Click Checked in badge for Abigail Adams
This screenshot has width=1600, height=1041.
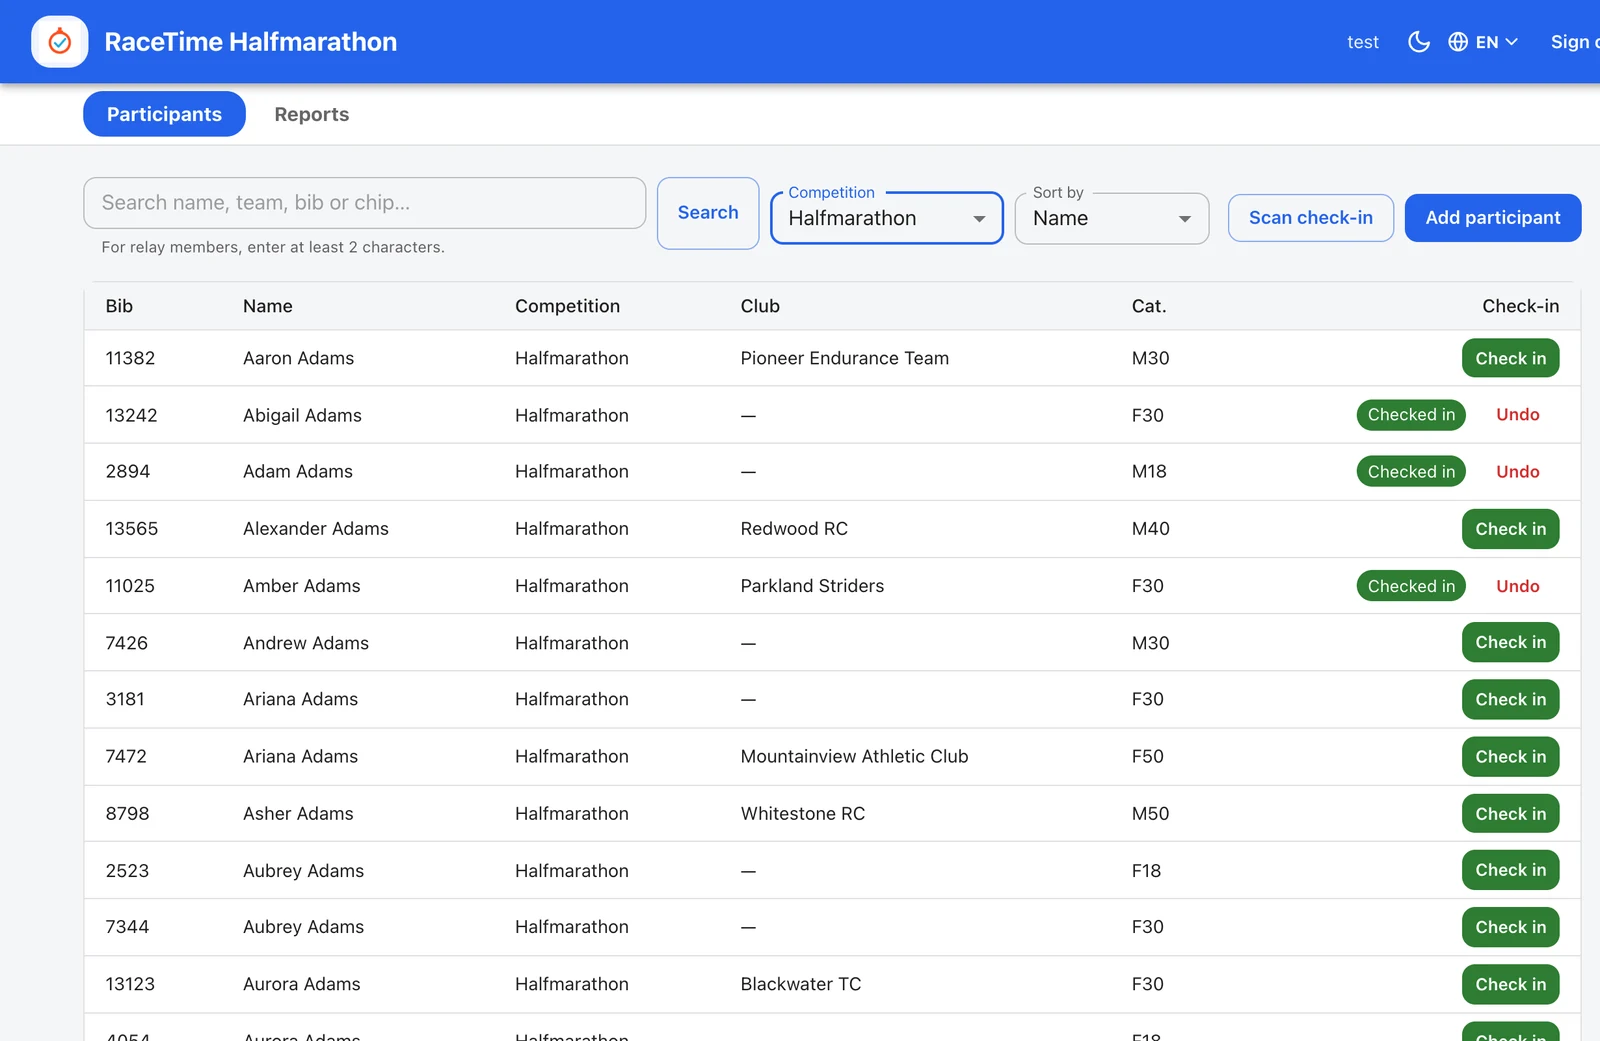[x=1411, y=415]
